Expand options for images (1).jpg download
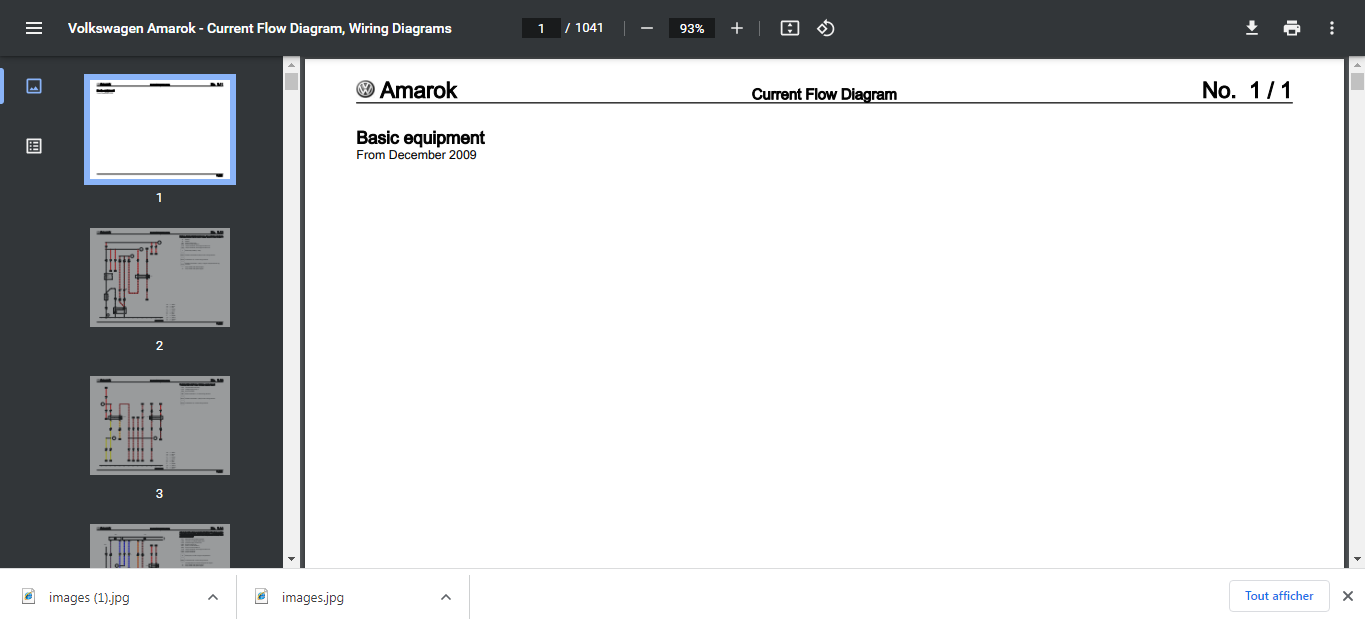The height and width of the screenshot is (625, 1365). coord(213,597)
